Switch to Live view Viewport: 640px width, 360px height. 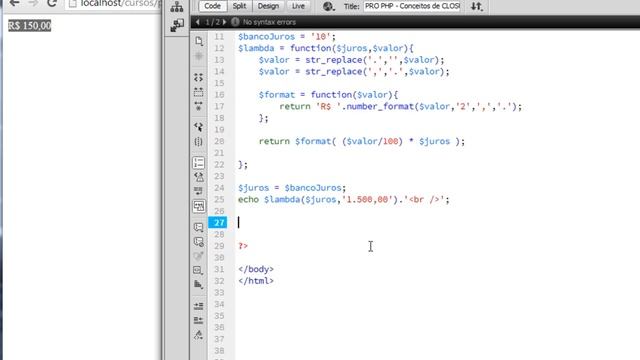pos(298,6)
